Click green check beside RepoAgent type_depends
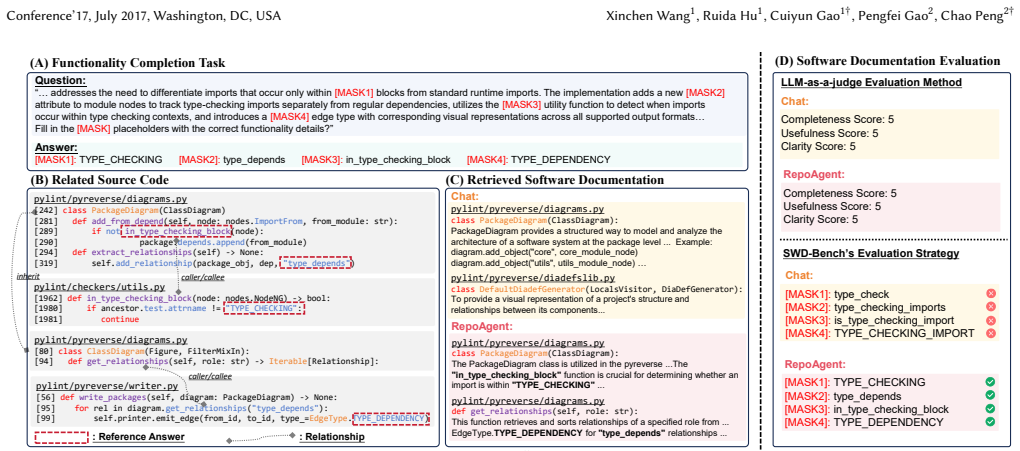This screenshot has width=1020, height=451. click(x=990, y=395)
